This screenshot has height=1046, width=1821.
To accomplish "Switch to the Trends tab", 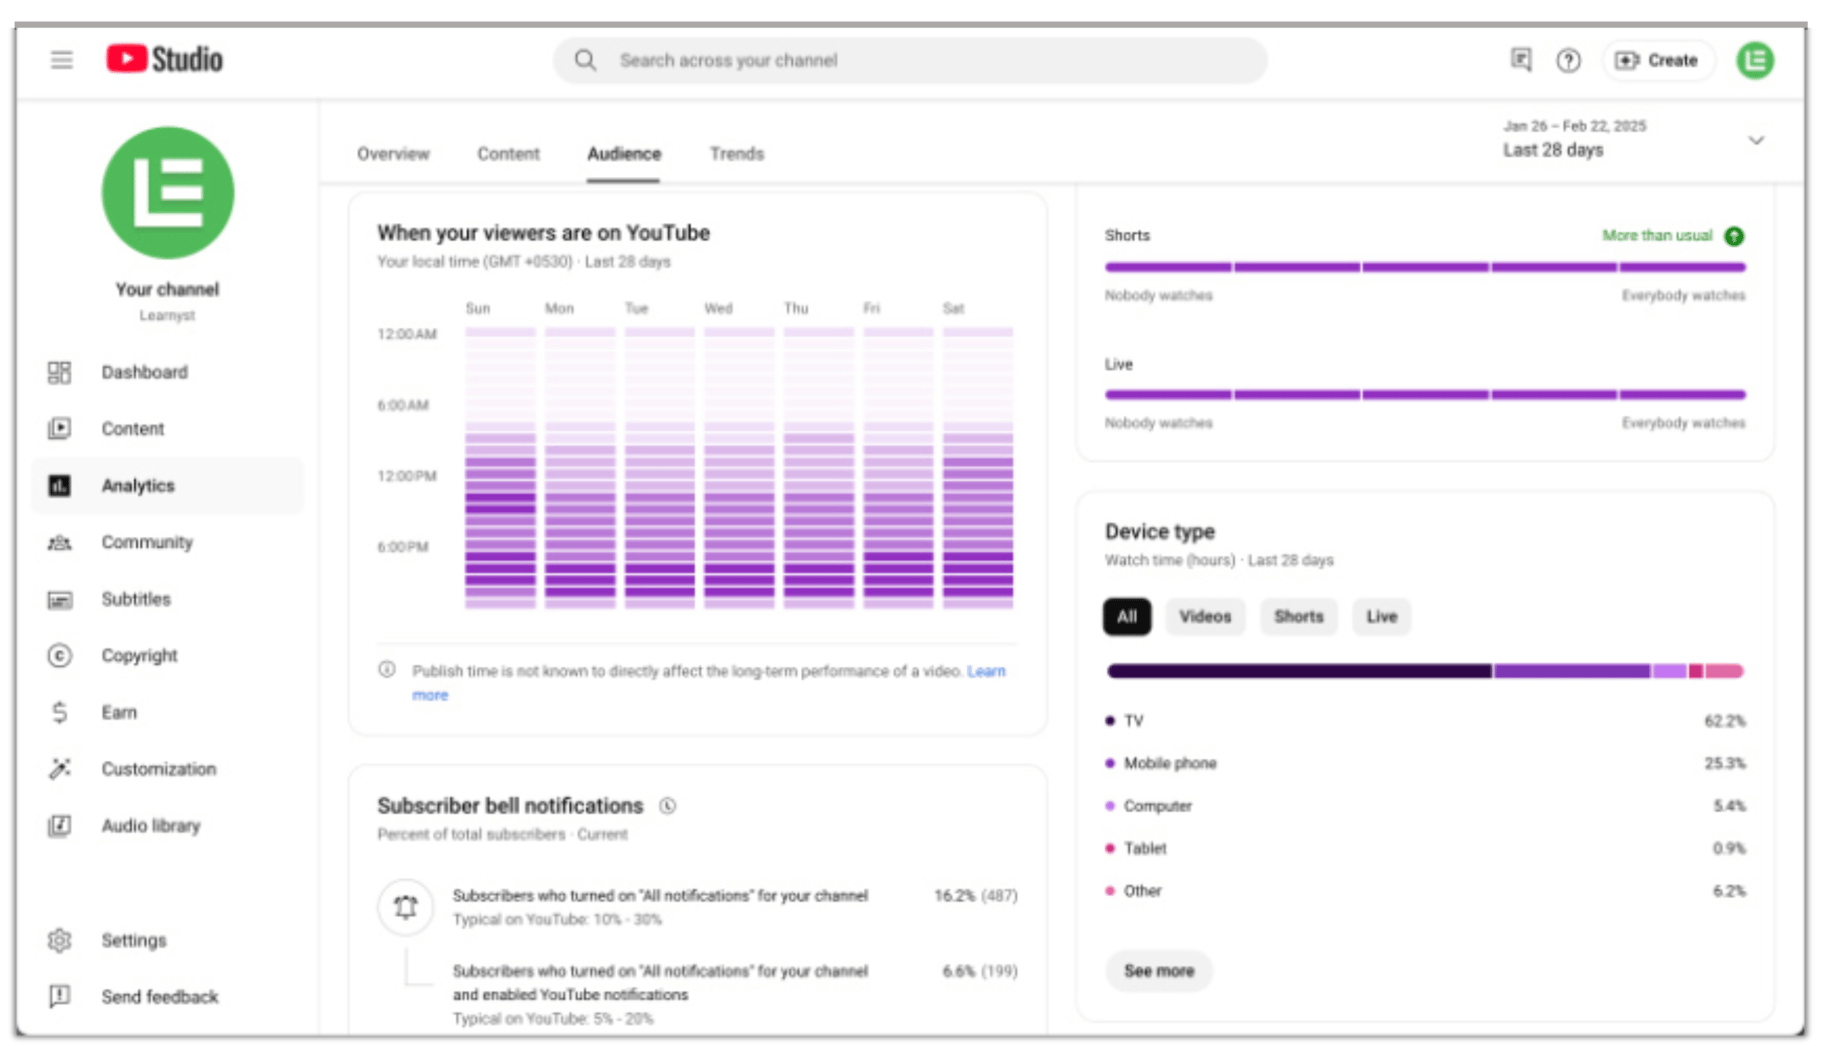I will 736,154.
